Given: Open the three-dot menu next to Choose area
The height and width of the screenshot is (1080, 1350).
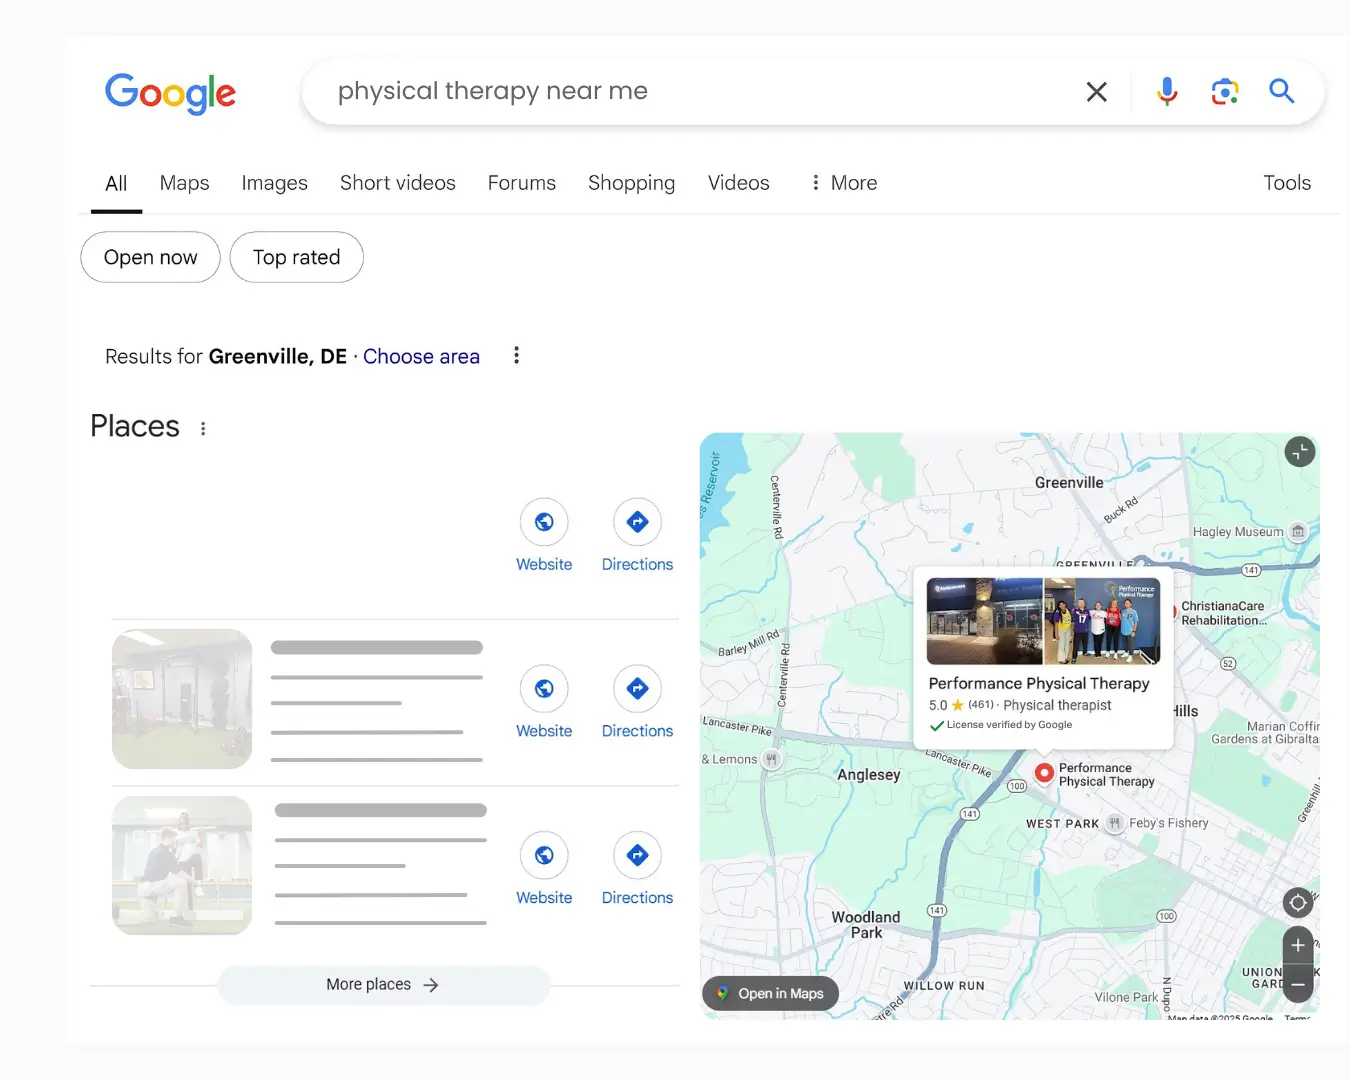Looking at the screenshot, I should 516,355.
